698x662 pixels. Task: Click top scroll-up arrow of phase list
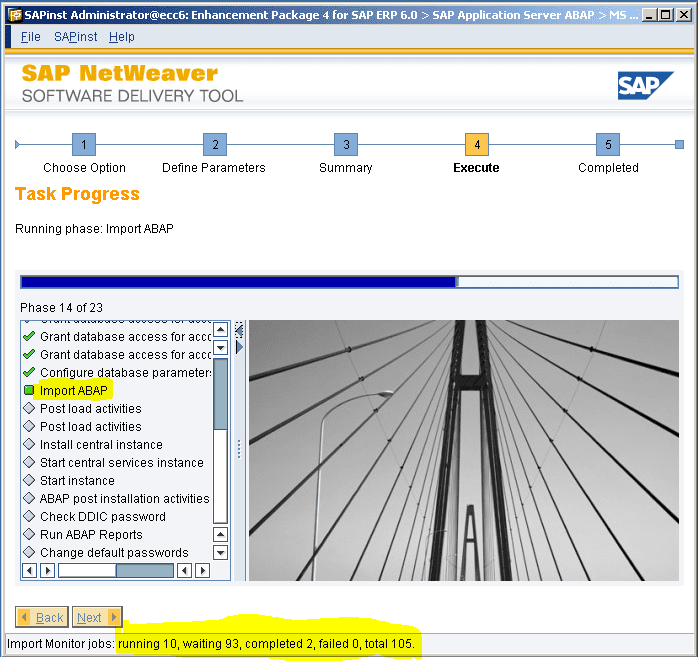(220, 329)
